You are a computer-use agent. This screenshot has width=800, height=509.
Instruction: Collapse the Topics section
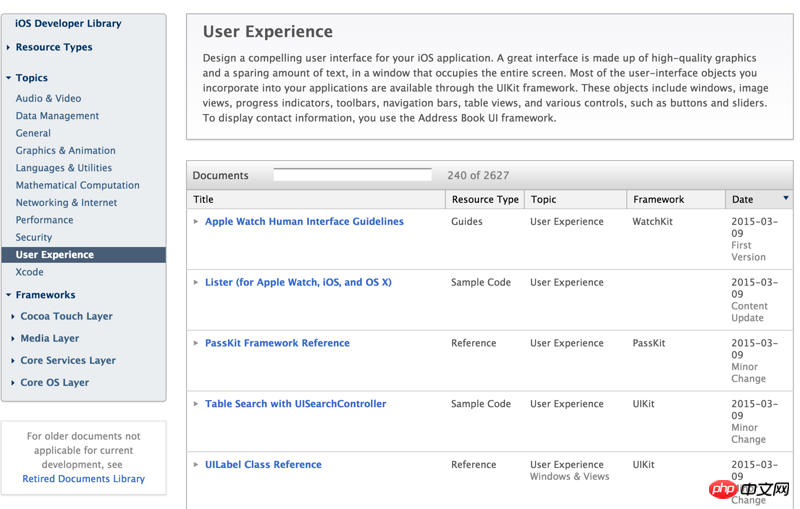9,78
